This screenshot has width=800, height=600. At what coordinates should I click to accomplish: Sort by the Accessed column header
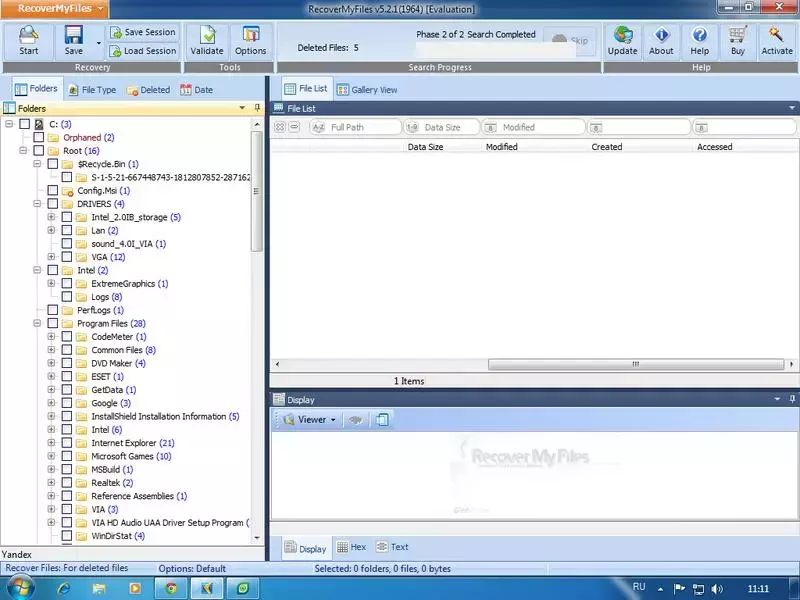pyautogui.click(x=714, y=147)
